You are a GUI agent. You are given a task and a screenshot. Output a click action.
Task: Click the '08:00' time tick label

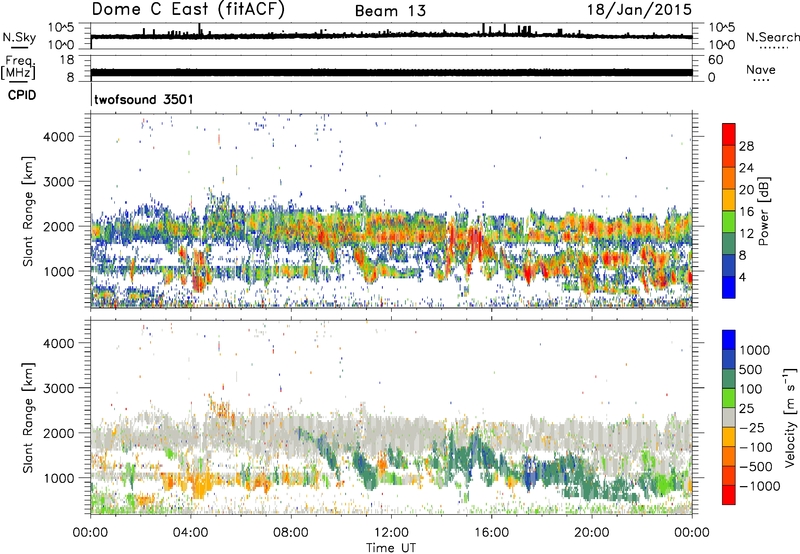[290, 533]
